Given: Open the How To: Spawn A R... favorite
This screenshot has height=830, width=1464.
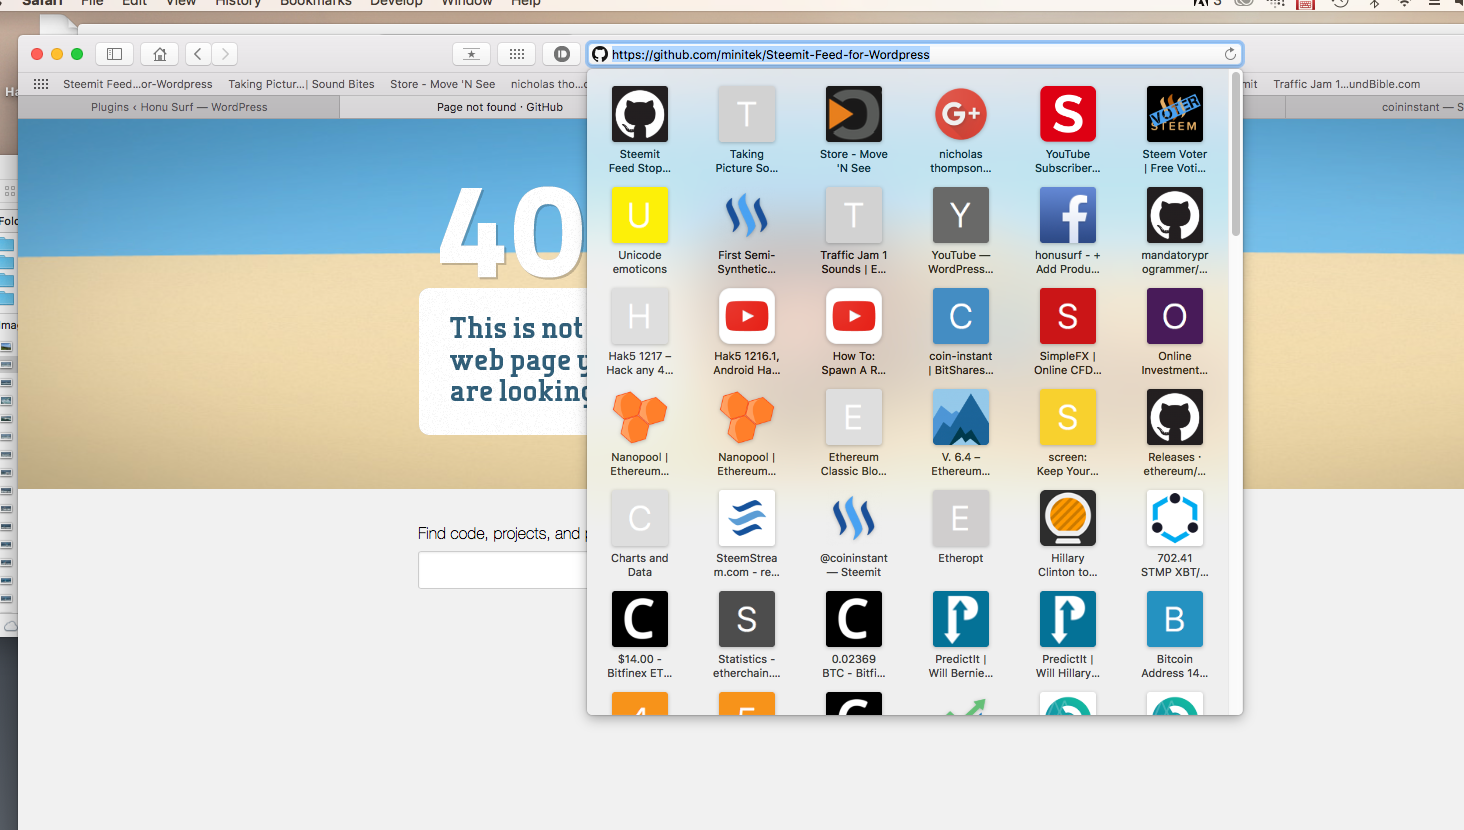Looking at the screenshot, I should pos(854,316).
